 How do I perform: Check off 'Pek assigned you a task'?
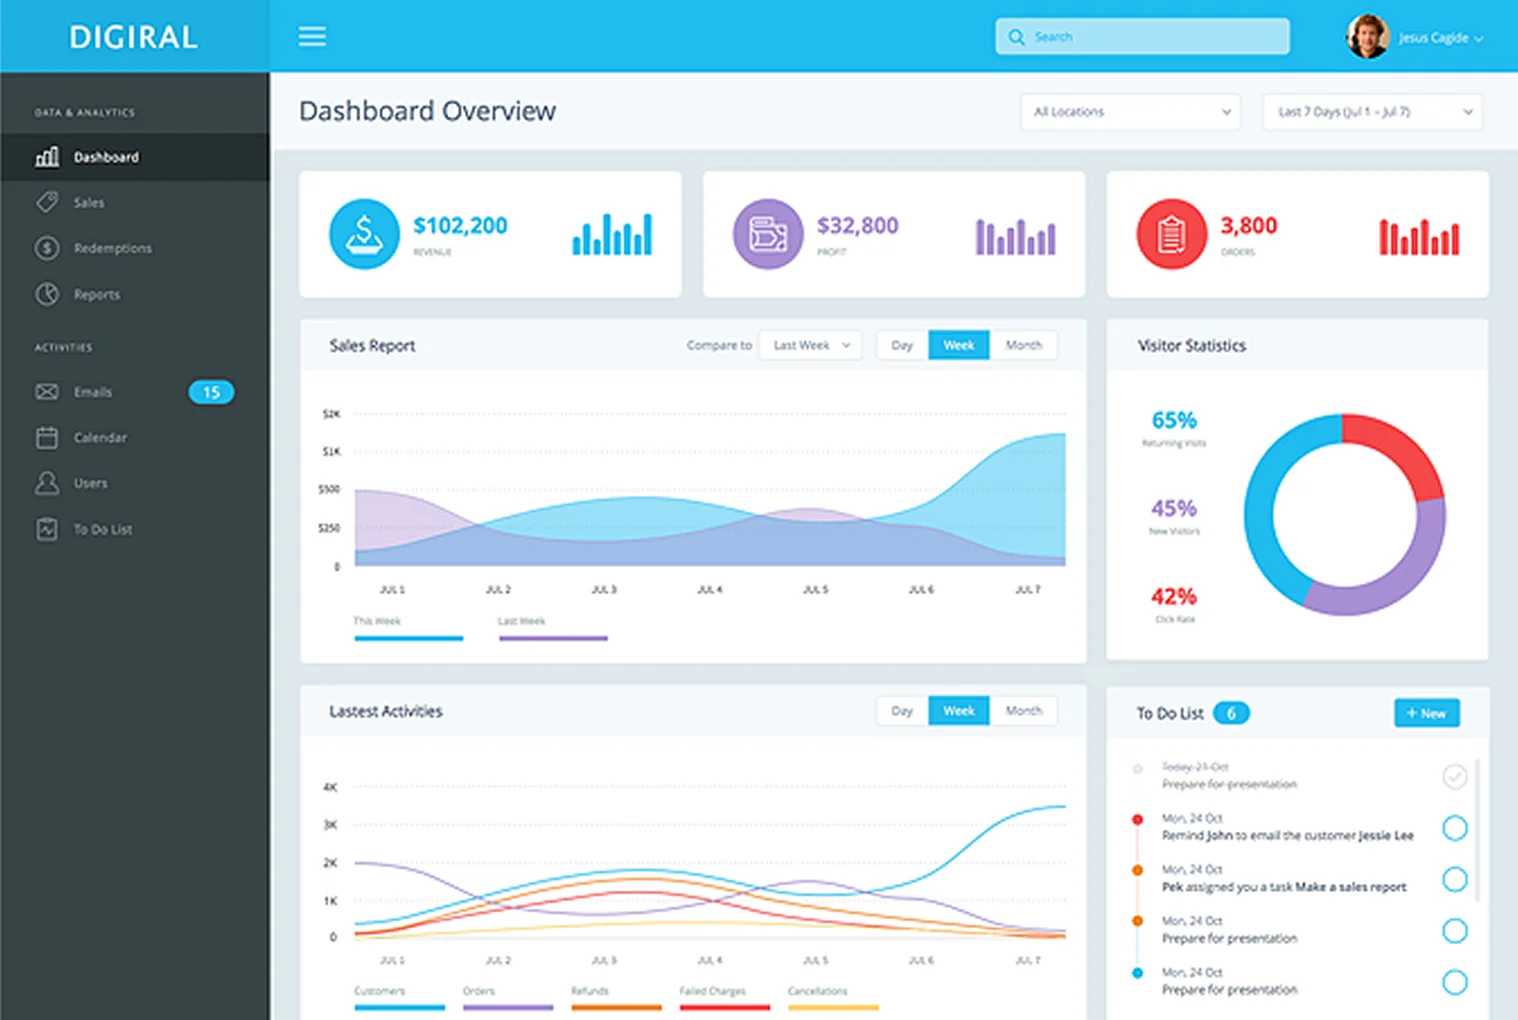[x=1454, y=879]
